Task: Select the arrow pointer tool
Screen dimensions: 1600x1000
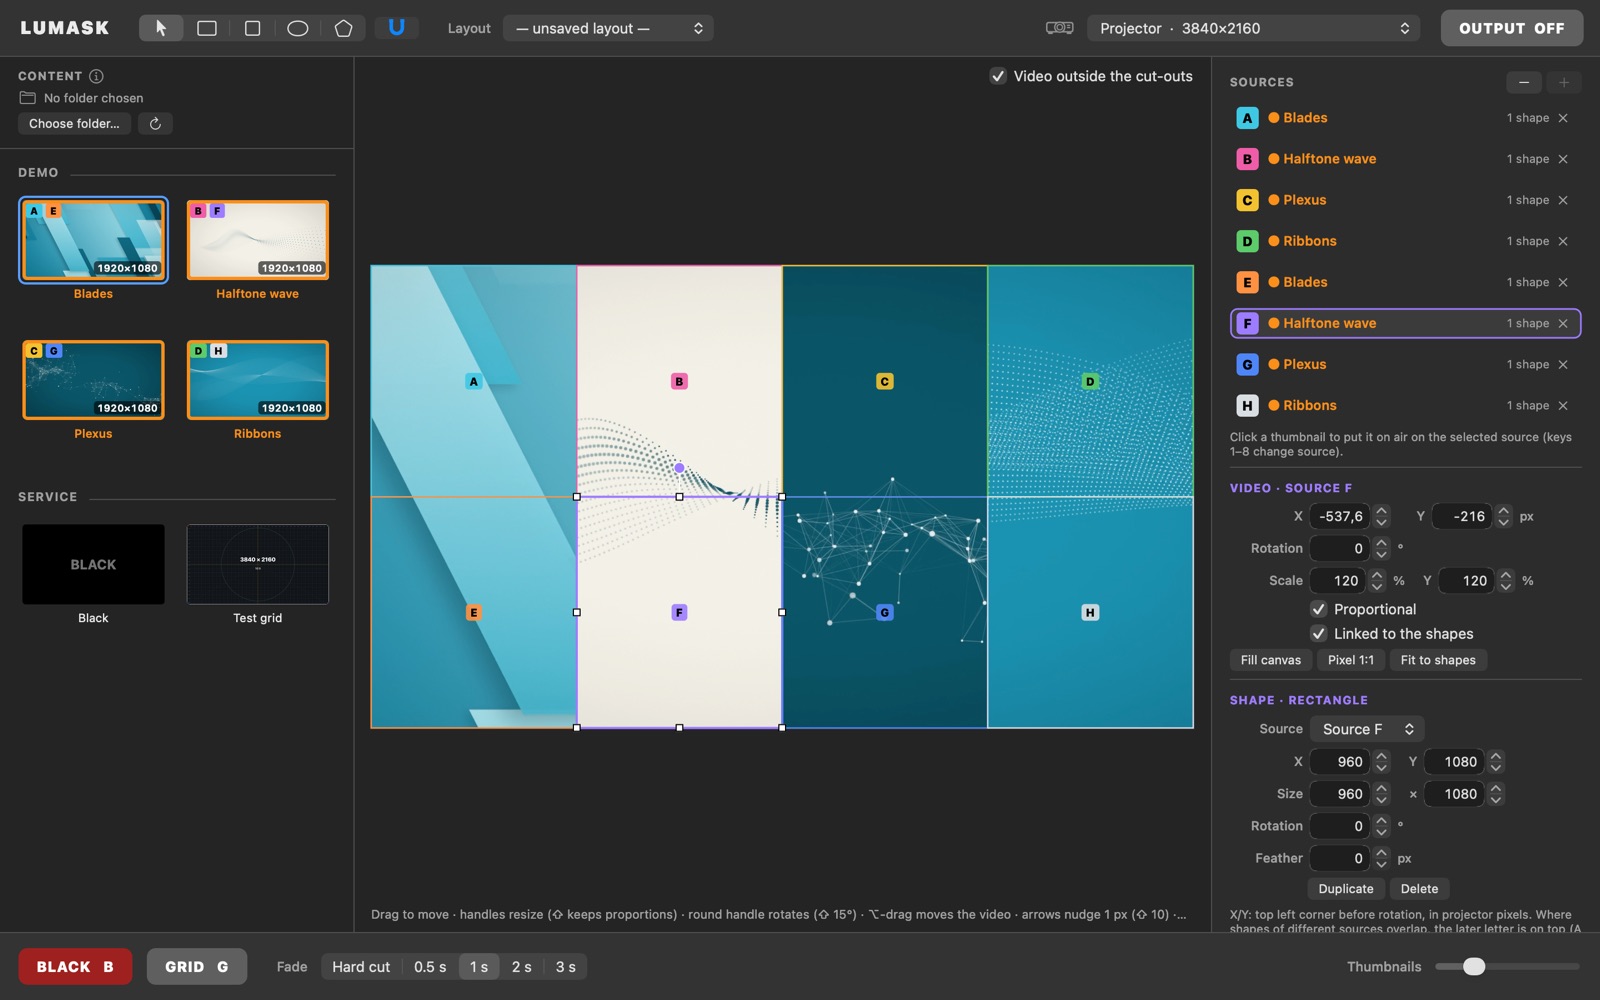Action: click(x=161, y=28)
